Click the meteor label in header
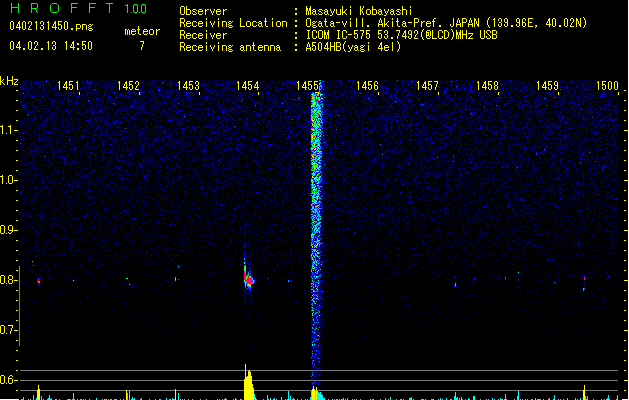Viewport: 629px width, 400px height. click(x=142, y=31)
